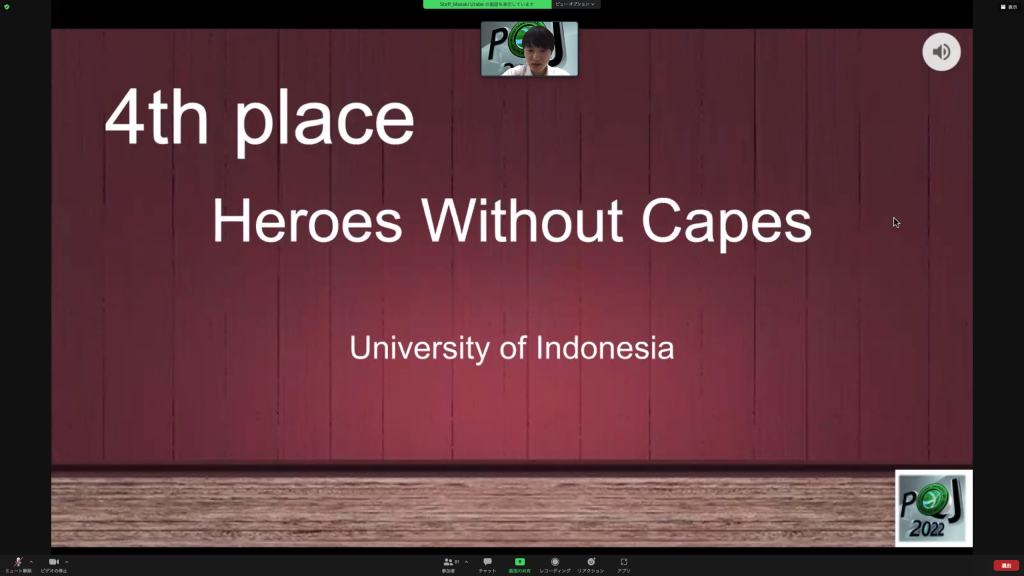Toggle microphone mute
The image size is (1024, 576).
coord(18,563)
